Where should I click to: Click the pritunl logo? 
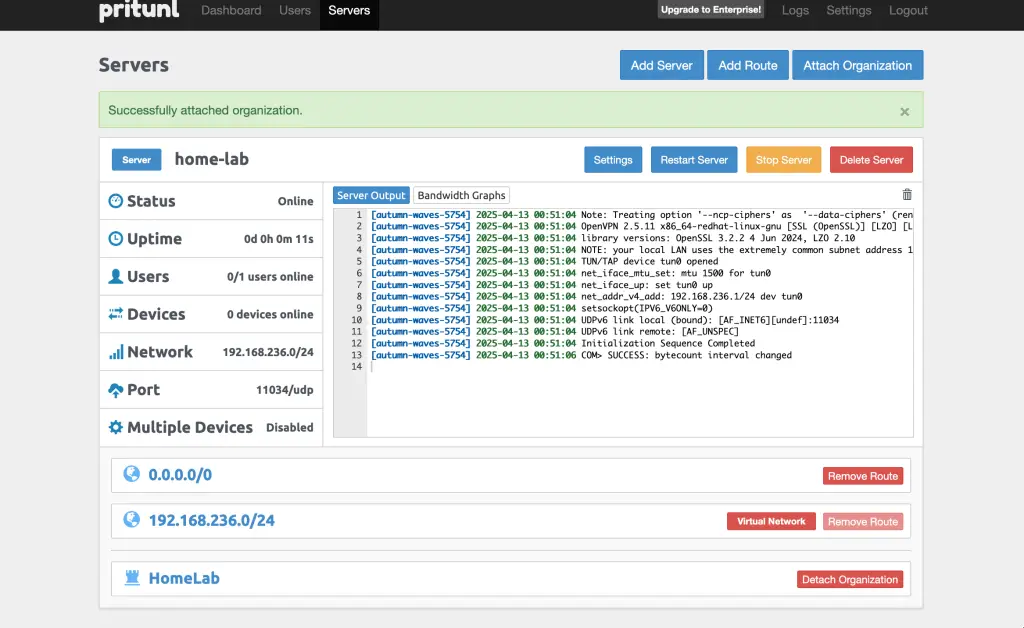(138, 13)
